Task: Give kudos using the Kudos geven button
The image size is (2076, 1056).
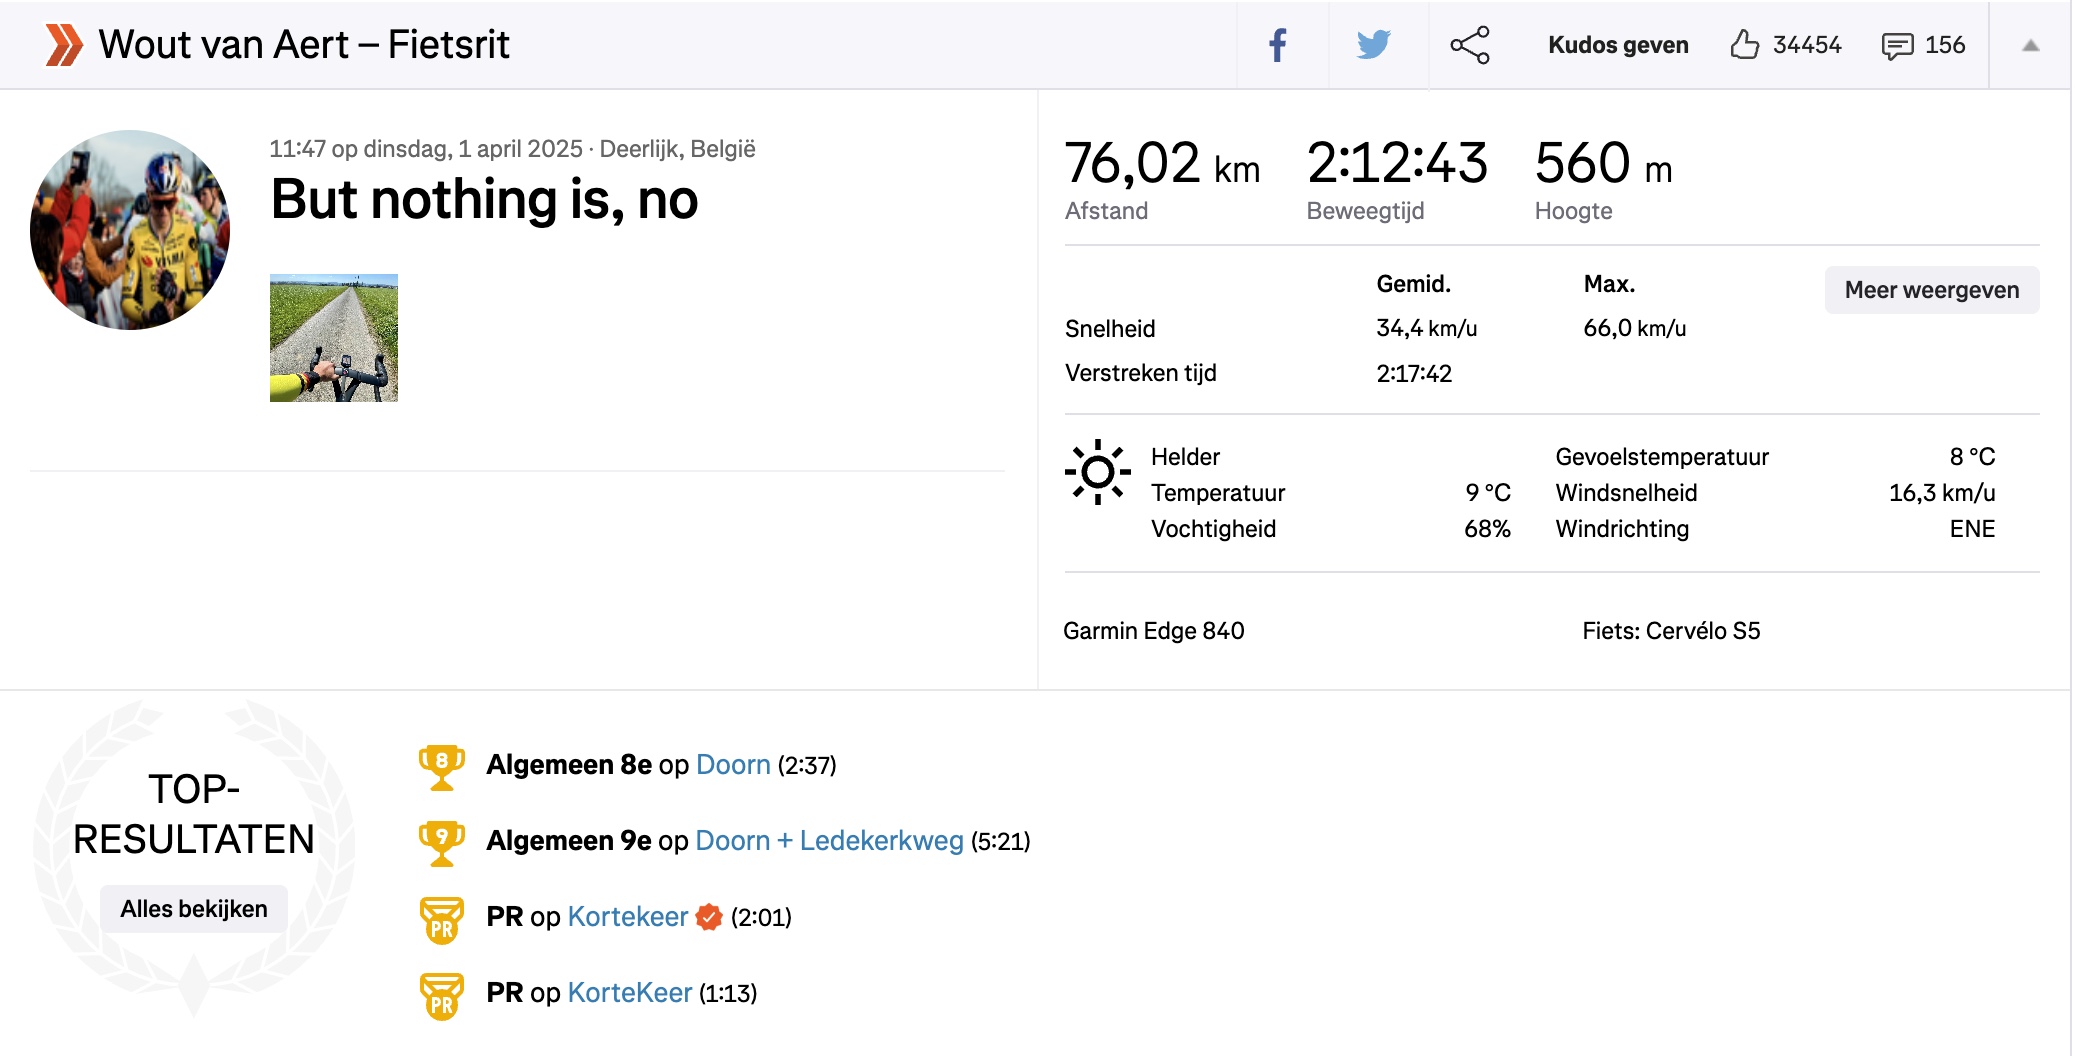Action: click(1617, 44)
